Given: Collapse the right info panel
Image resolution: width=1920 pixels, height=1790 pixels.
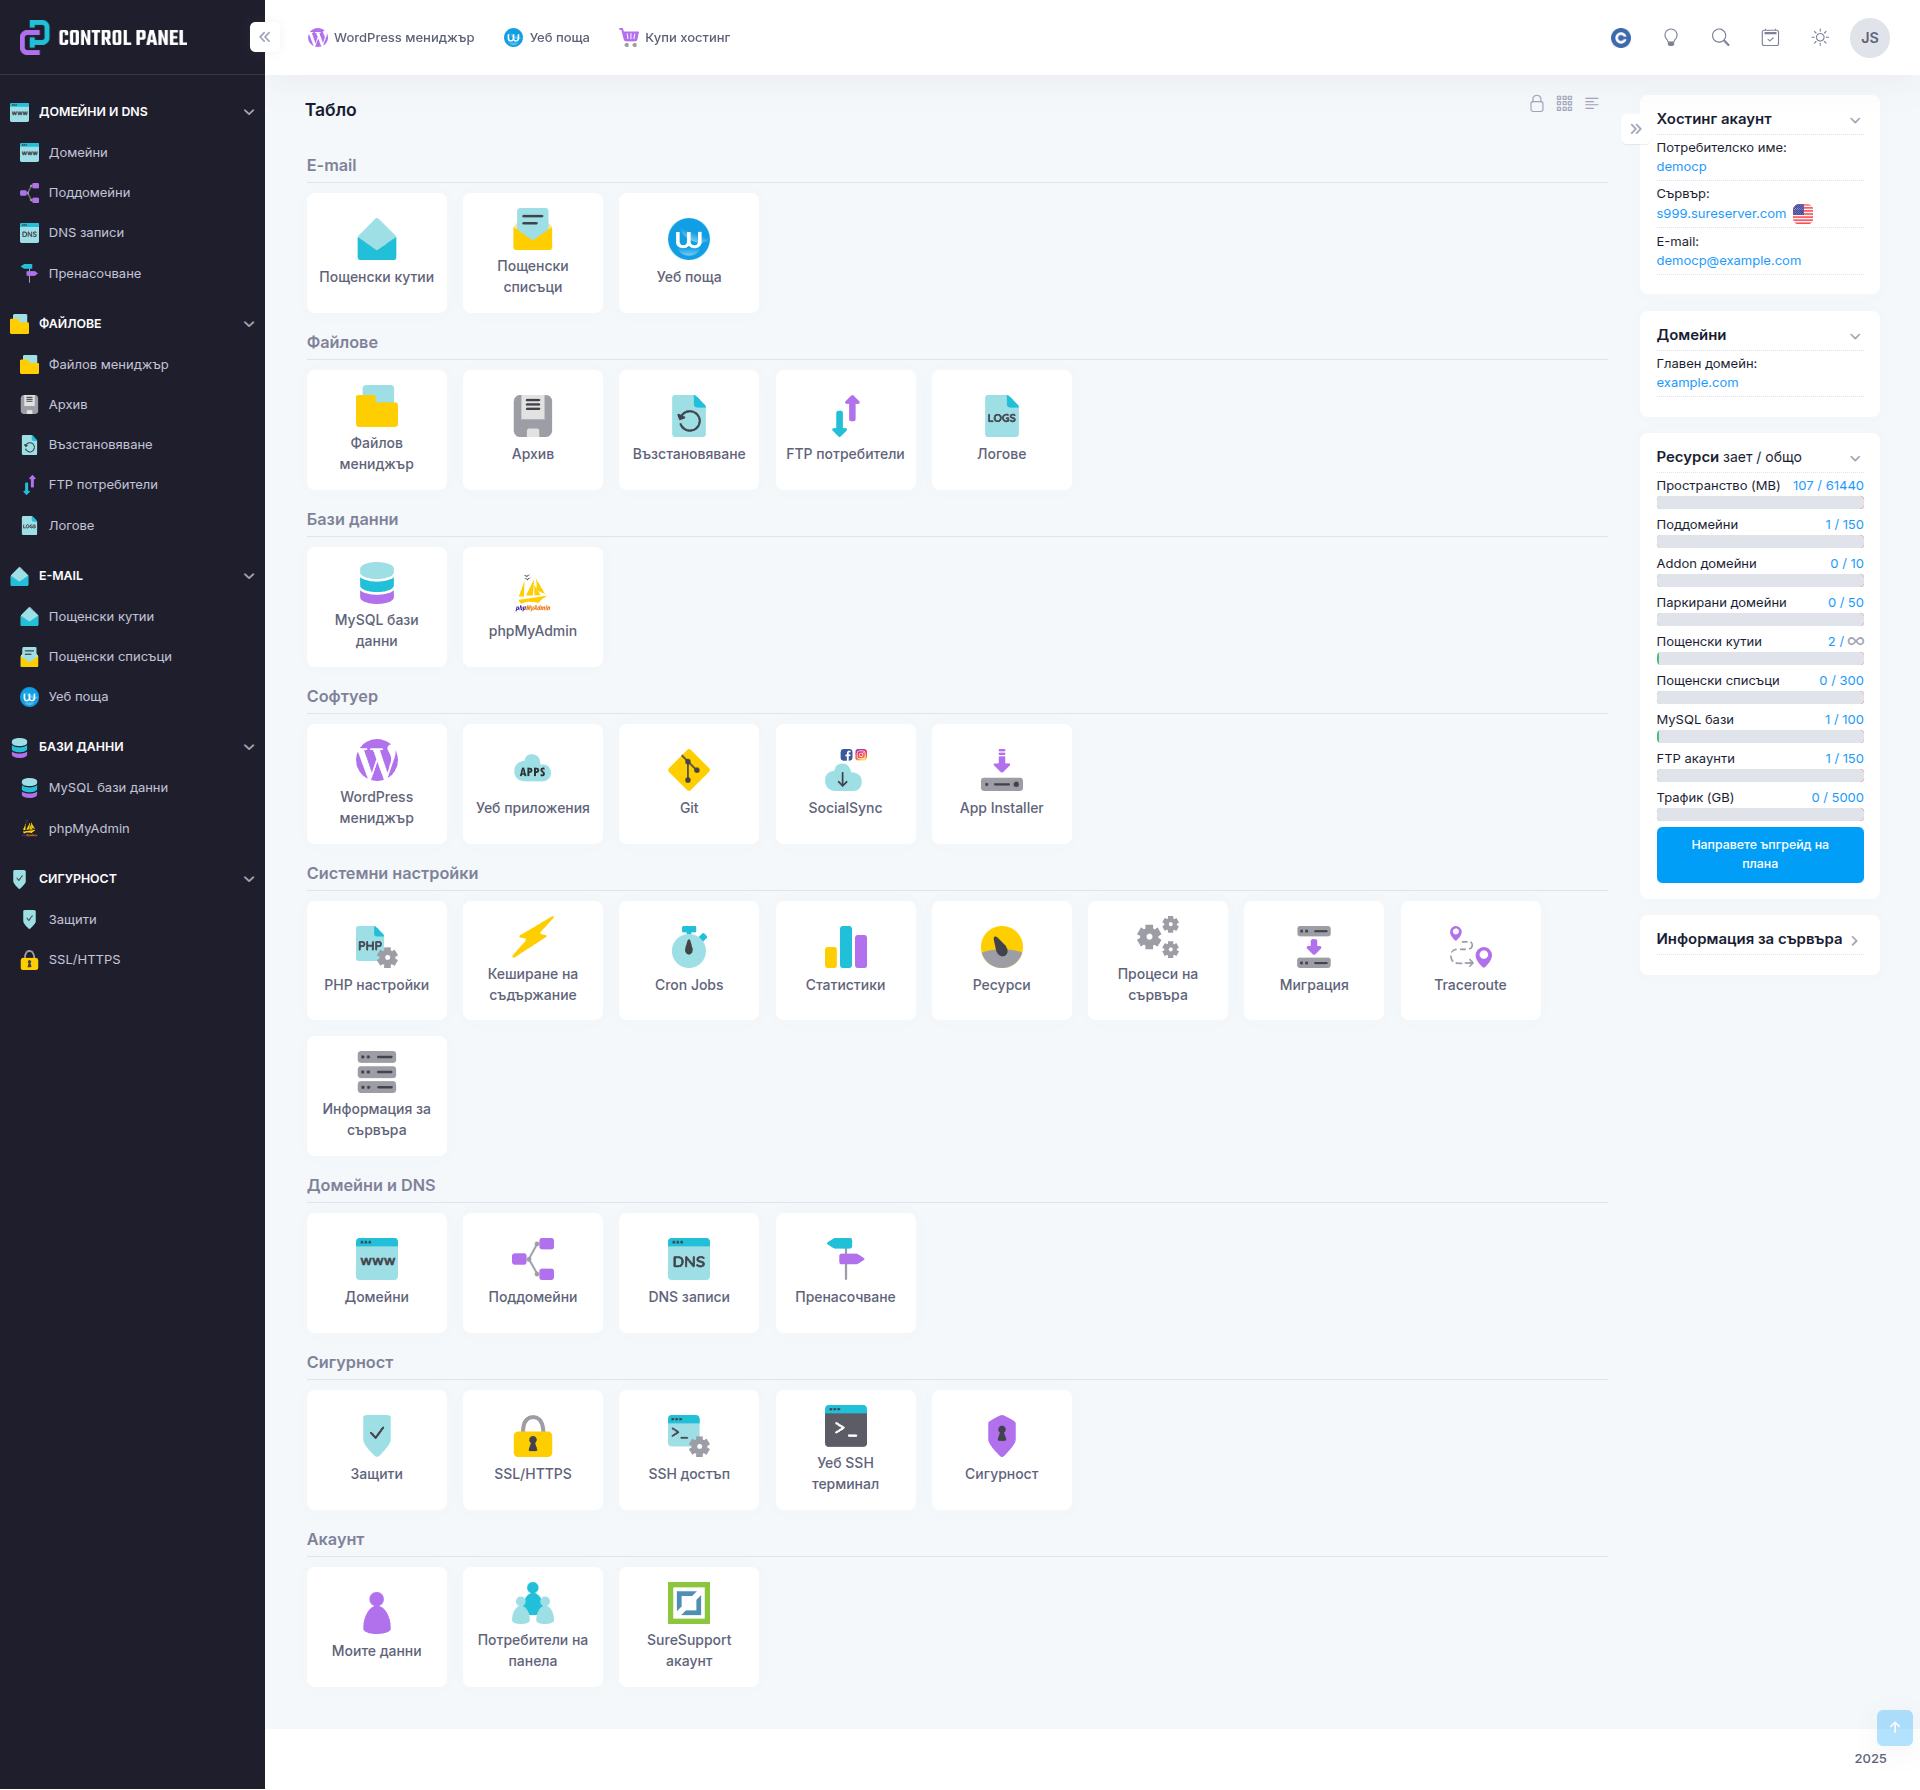Looking at the screenshot, I should click(x=1635, y=129).
